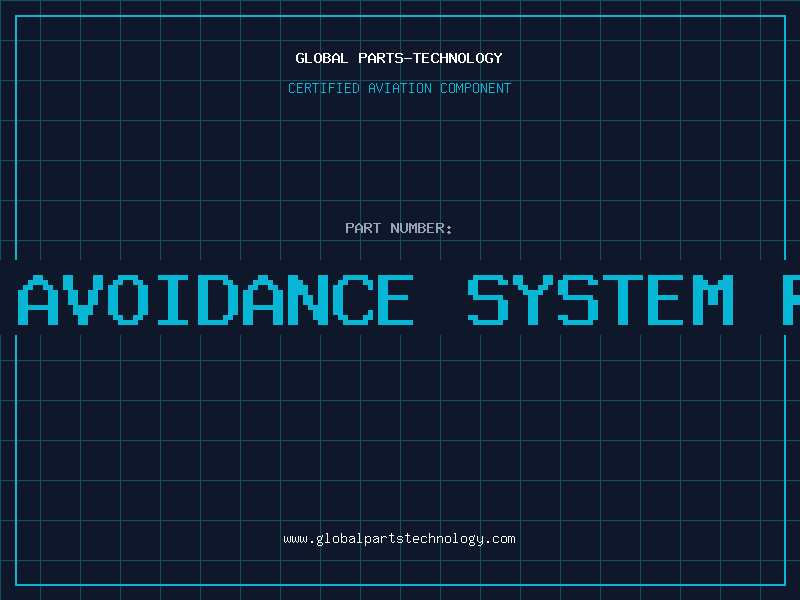
Task: Click the word AVOIDANCE in scrolling banner
Action: pos(218,300)
